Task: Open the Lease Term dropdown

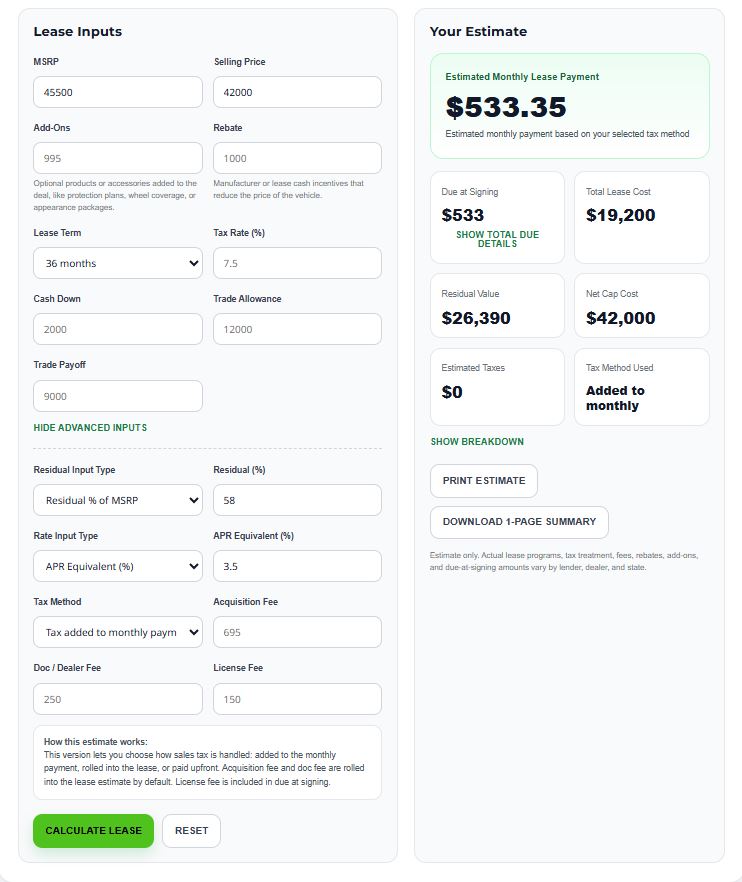Action: 117,263
